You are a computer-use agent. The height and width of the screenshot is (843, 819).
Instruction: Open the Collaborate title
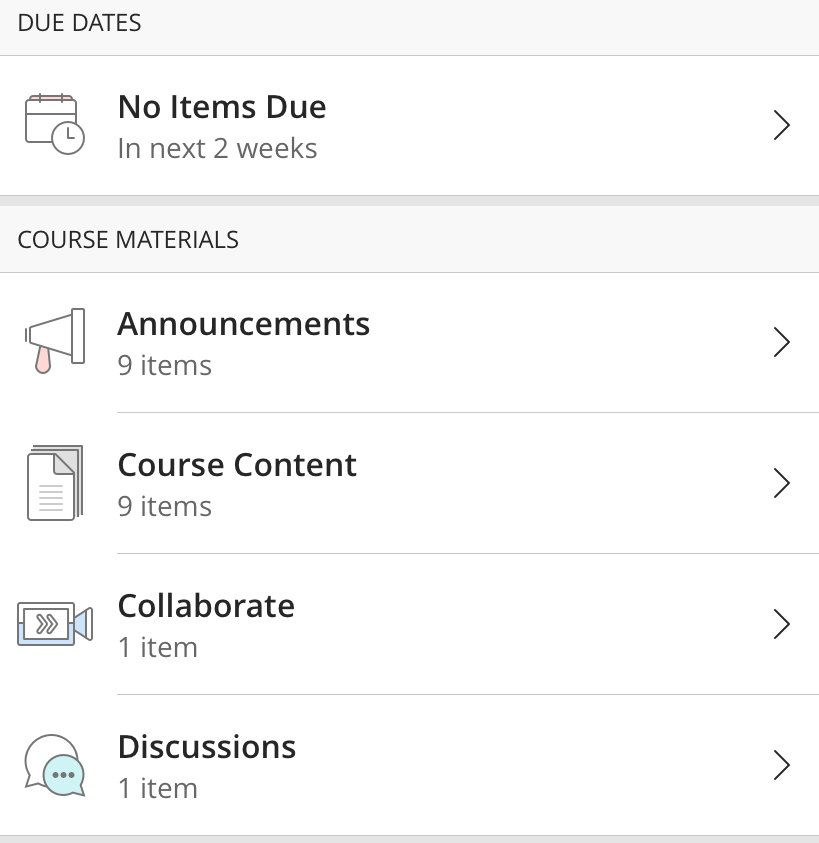[x=206, y=606]
